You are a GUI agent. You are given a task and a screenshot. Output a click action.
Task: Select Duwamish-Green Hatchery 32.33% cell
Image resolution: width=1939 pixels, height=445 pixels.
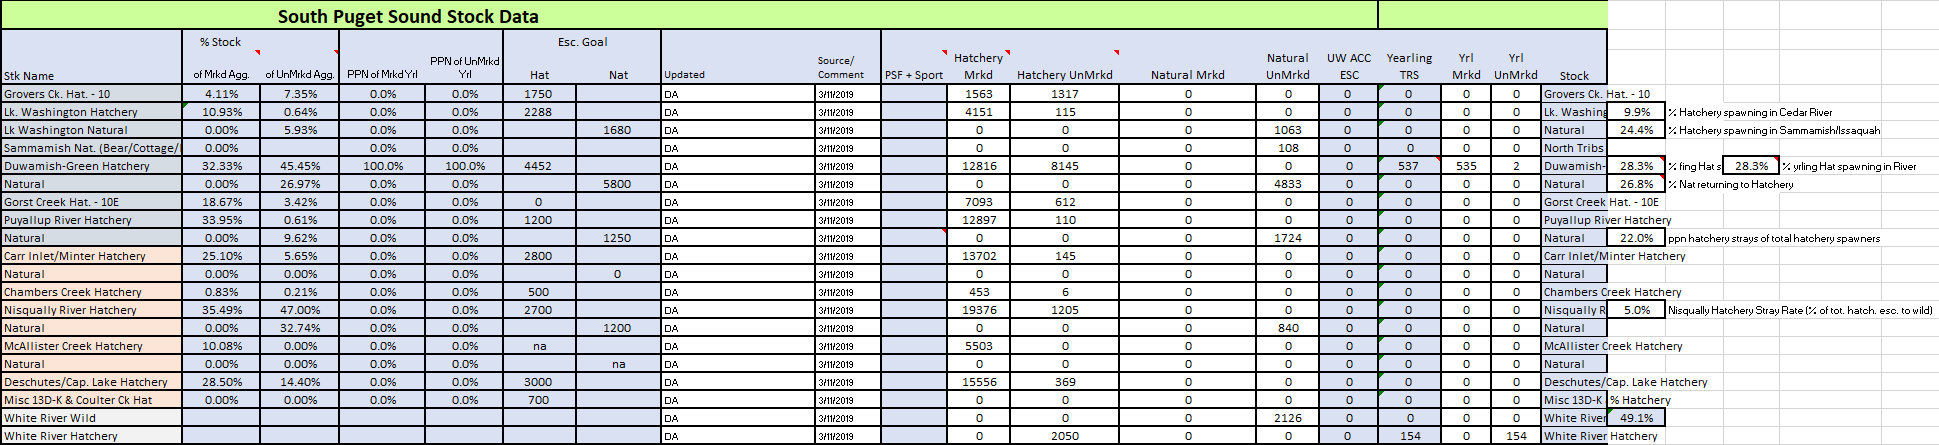point(221,166)
